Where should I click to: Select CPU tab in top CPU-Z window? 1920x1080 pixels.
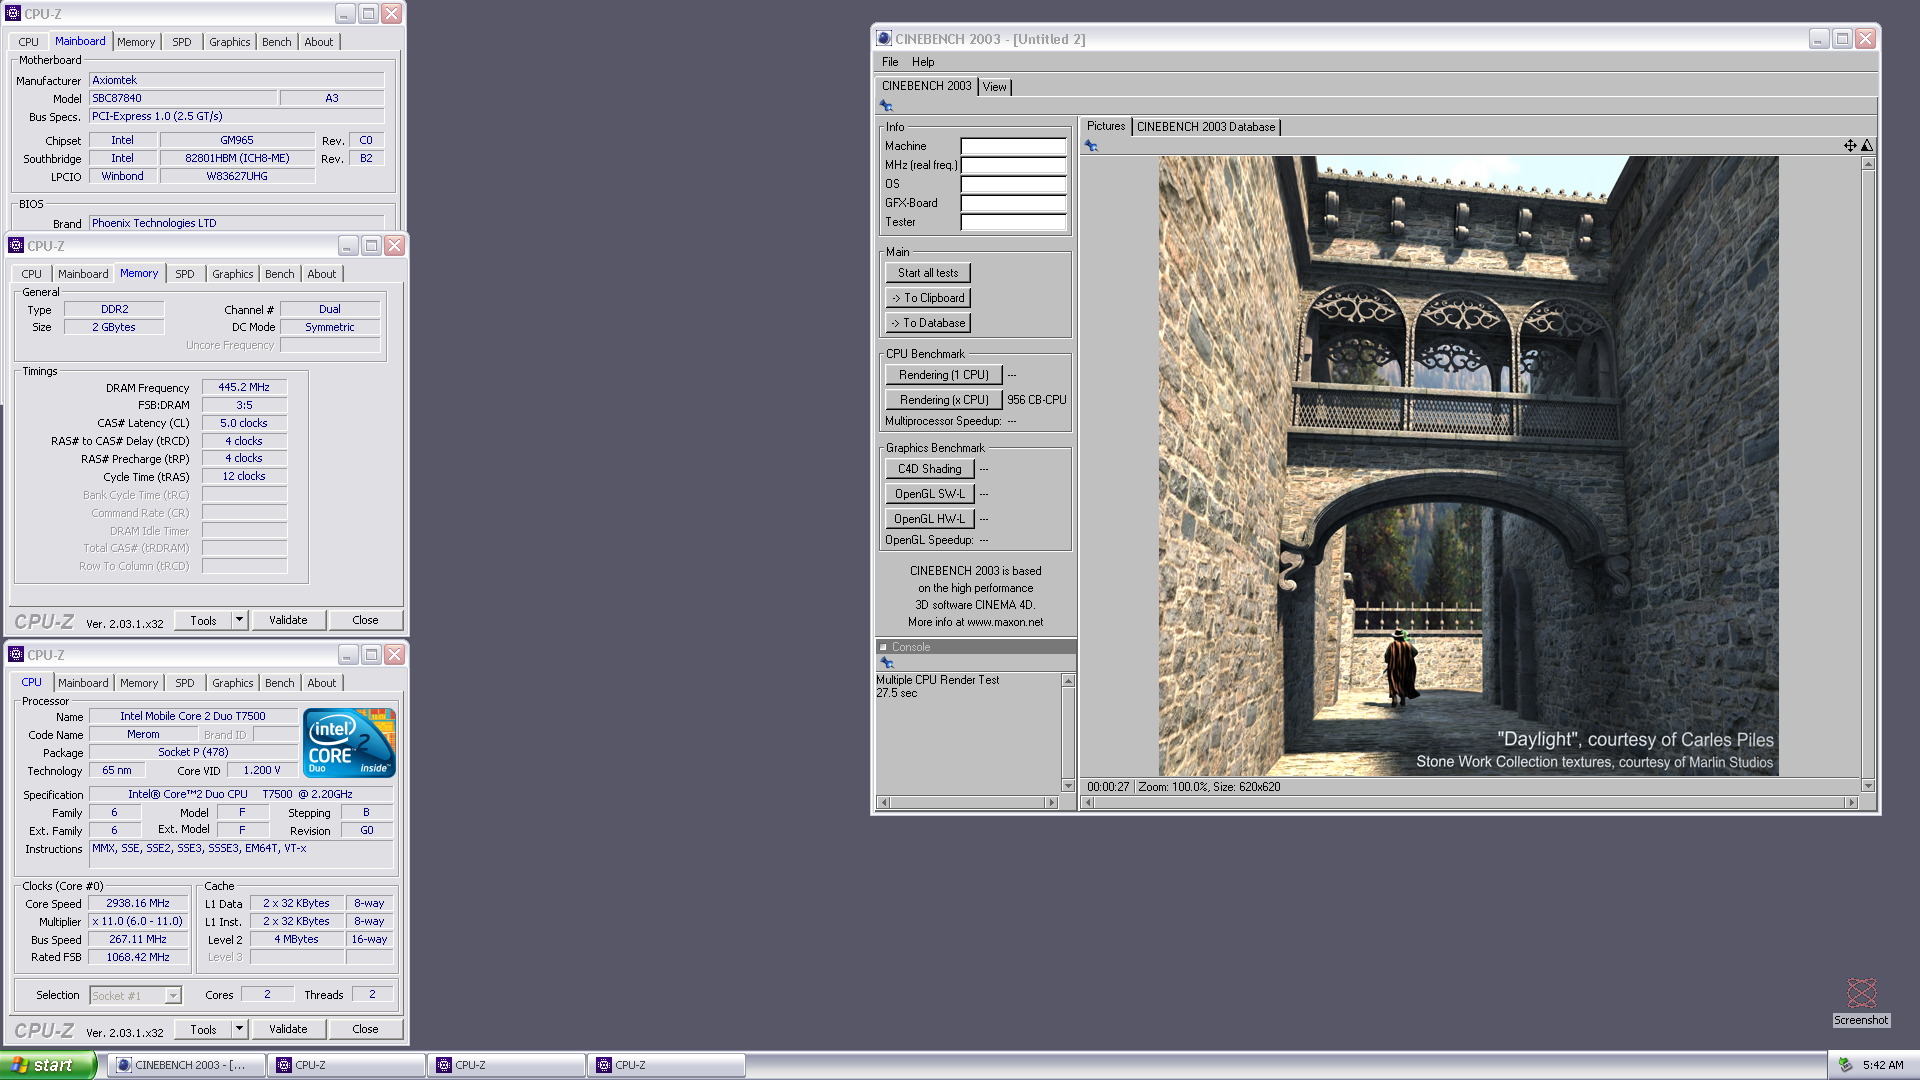pos(29,42)
